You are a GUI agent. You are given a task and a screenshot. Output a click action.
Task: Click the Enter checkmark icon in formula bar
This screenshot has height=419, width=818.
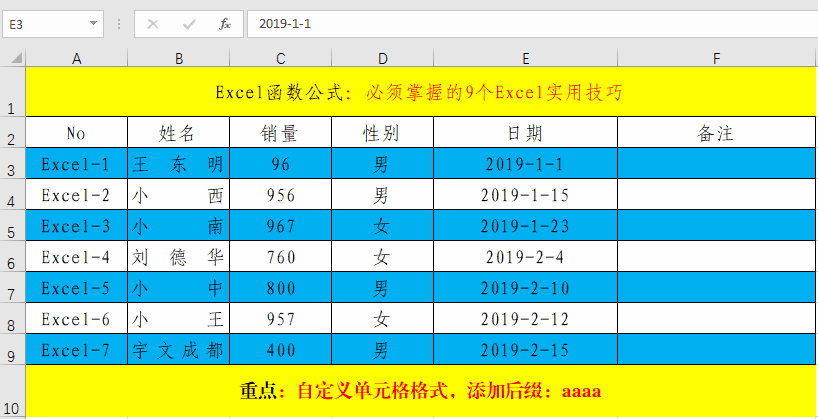pyautogui.click(x=189, y=24)
